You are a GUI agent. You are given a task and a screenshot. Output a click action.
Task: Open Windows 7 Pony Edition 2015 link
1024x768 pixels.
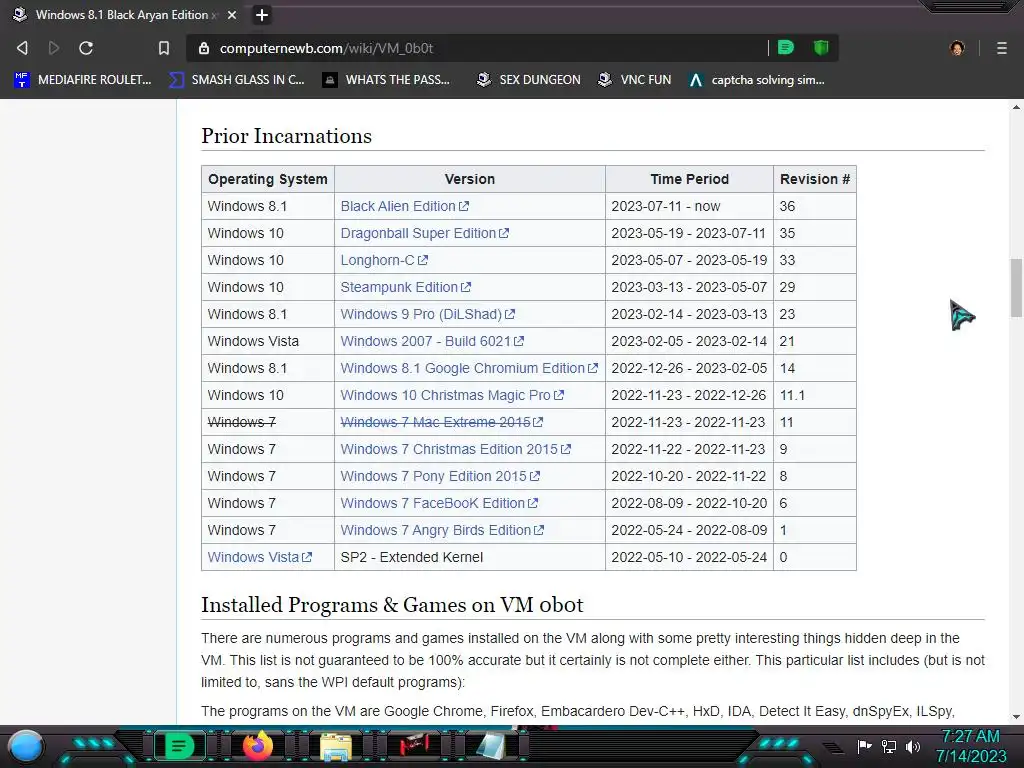440,476
